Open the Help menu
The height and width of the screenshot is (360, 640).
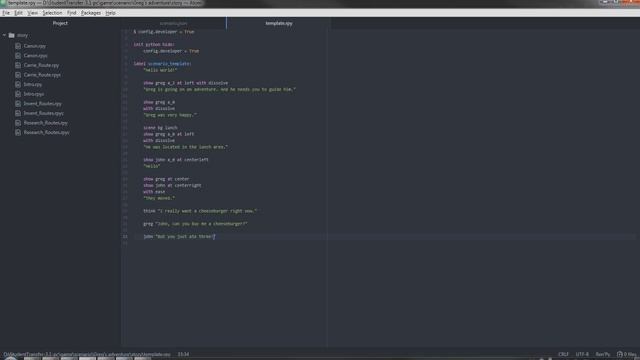tap(110, 13)
